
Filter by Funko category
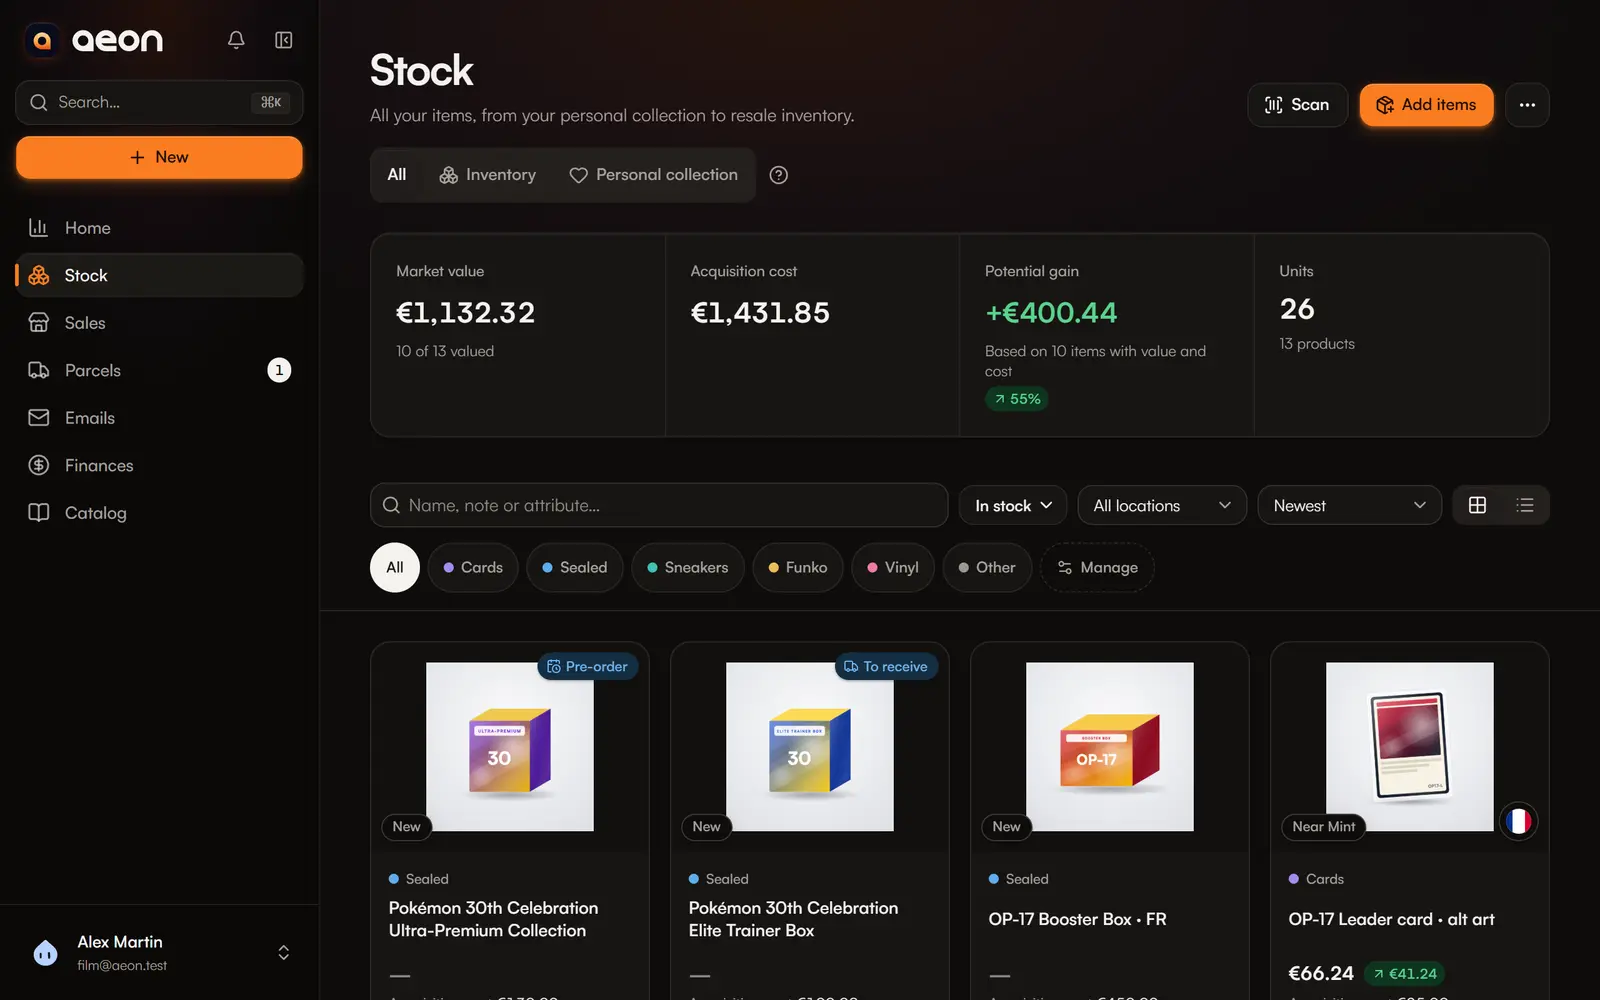pyautogui.click(x=798, y=567)
